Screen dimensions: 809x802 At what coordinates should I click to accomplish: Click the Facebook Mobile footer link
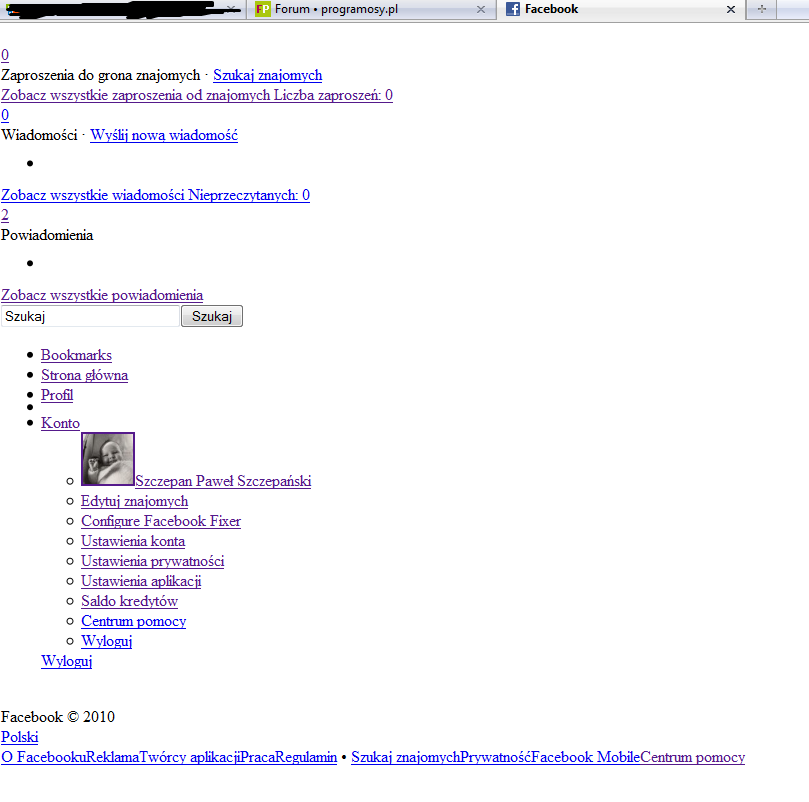(x=586, y=757)
